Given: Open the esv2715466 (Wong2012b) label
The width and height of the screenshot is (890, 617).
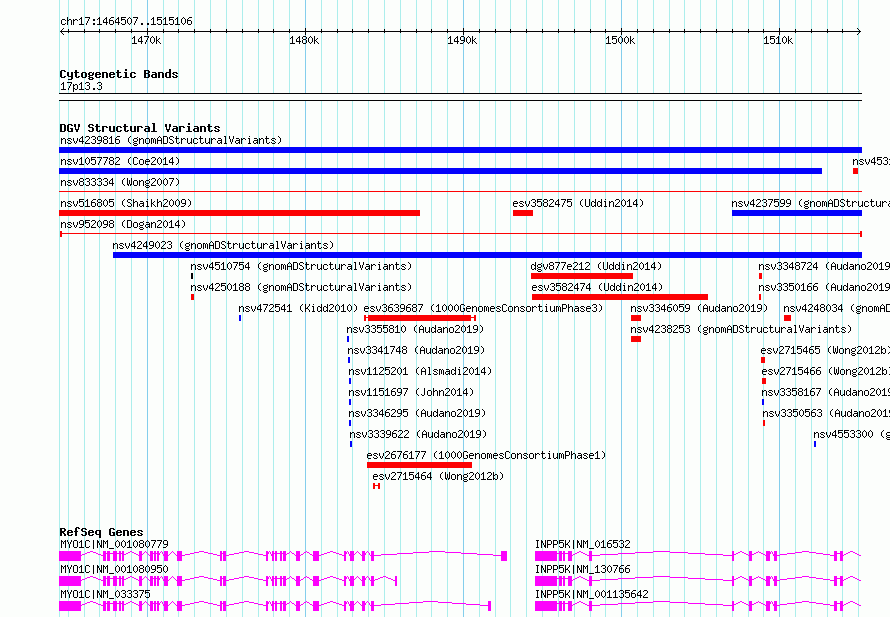Looking at the screenshot, I should (826, 371).
